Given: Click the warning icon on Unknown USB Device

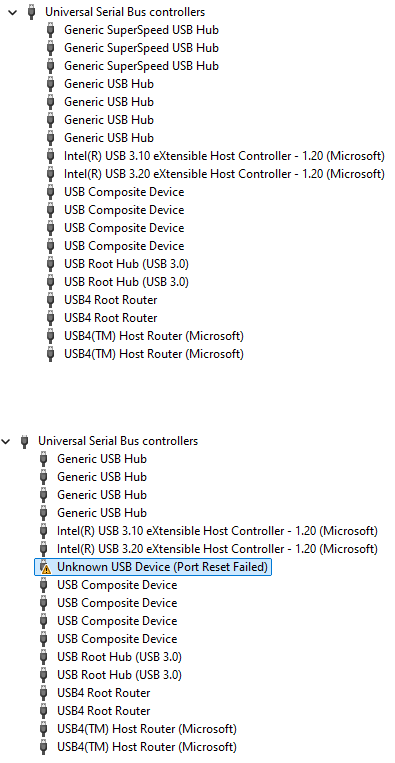Looking at the screenshot, I should tap(44, 567).
